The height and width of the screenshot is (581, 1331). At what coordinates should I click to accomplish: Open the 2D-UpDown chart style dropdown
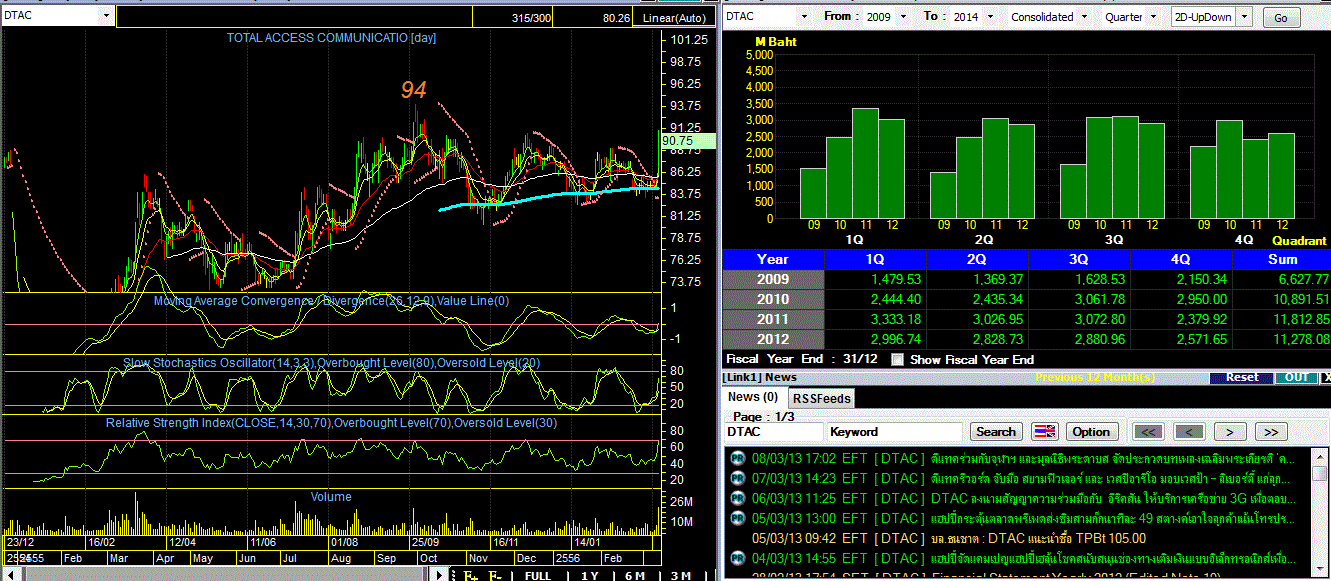[x=1245, y=17]
